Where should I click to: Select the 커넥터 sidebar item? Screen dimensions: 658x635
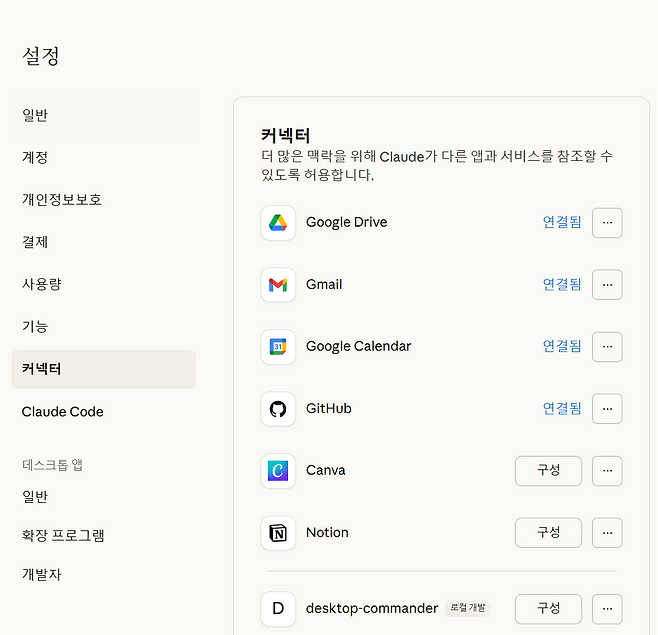coord(103,369)
